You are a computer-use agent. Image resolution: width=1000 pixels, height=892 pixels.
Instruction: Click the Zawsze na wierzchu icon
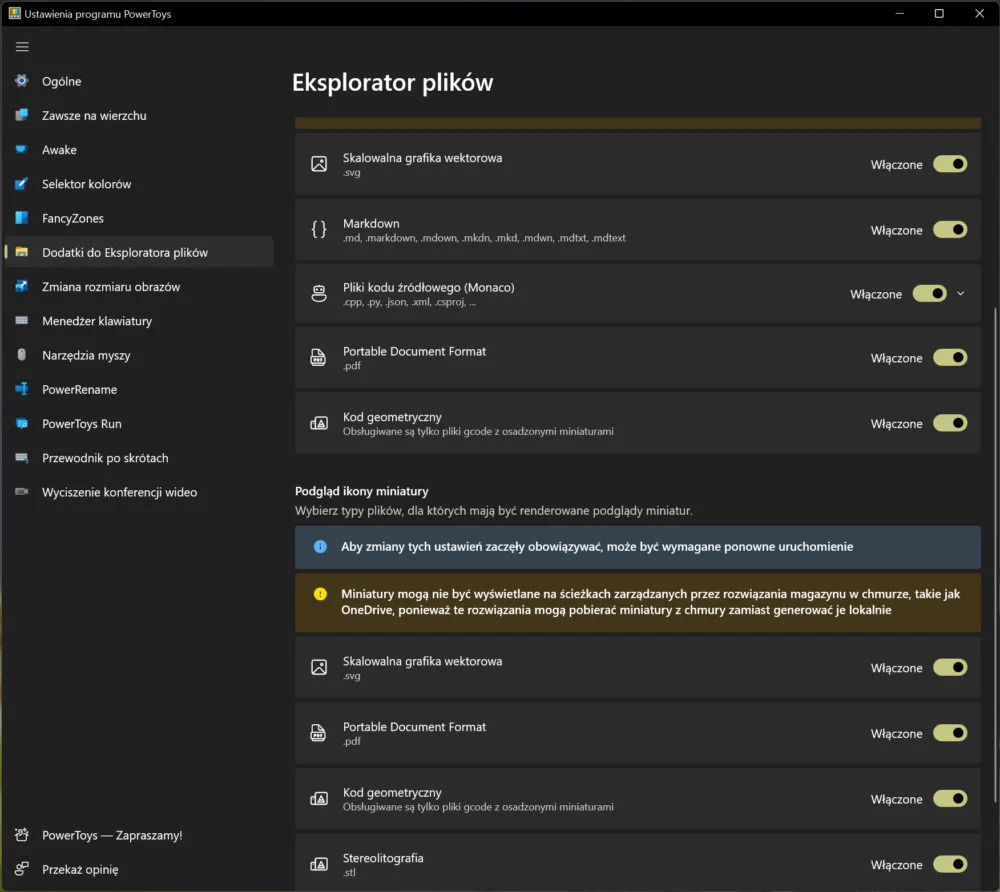coord(22,115)
